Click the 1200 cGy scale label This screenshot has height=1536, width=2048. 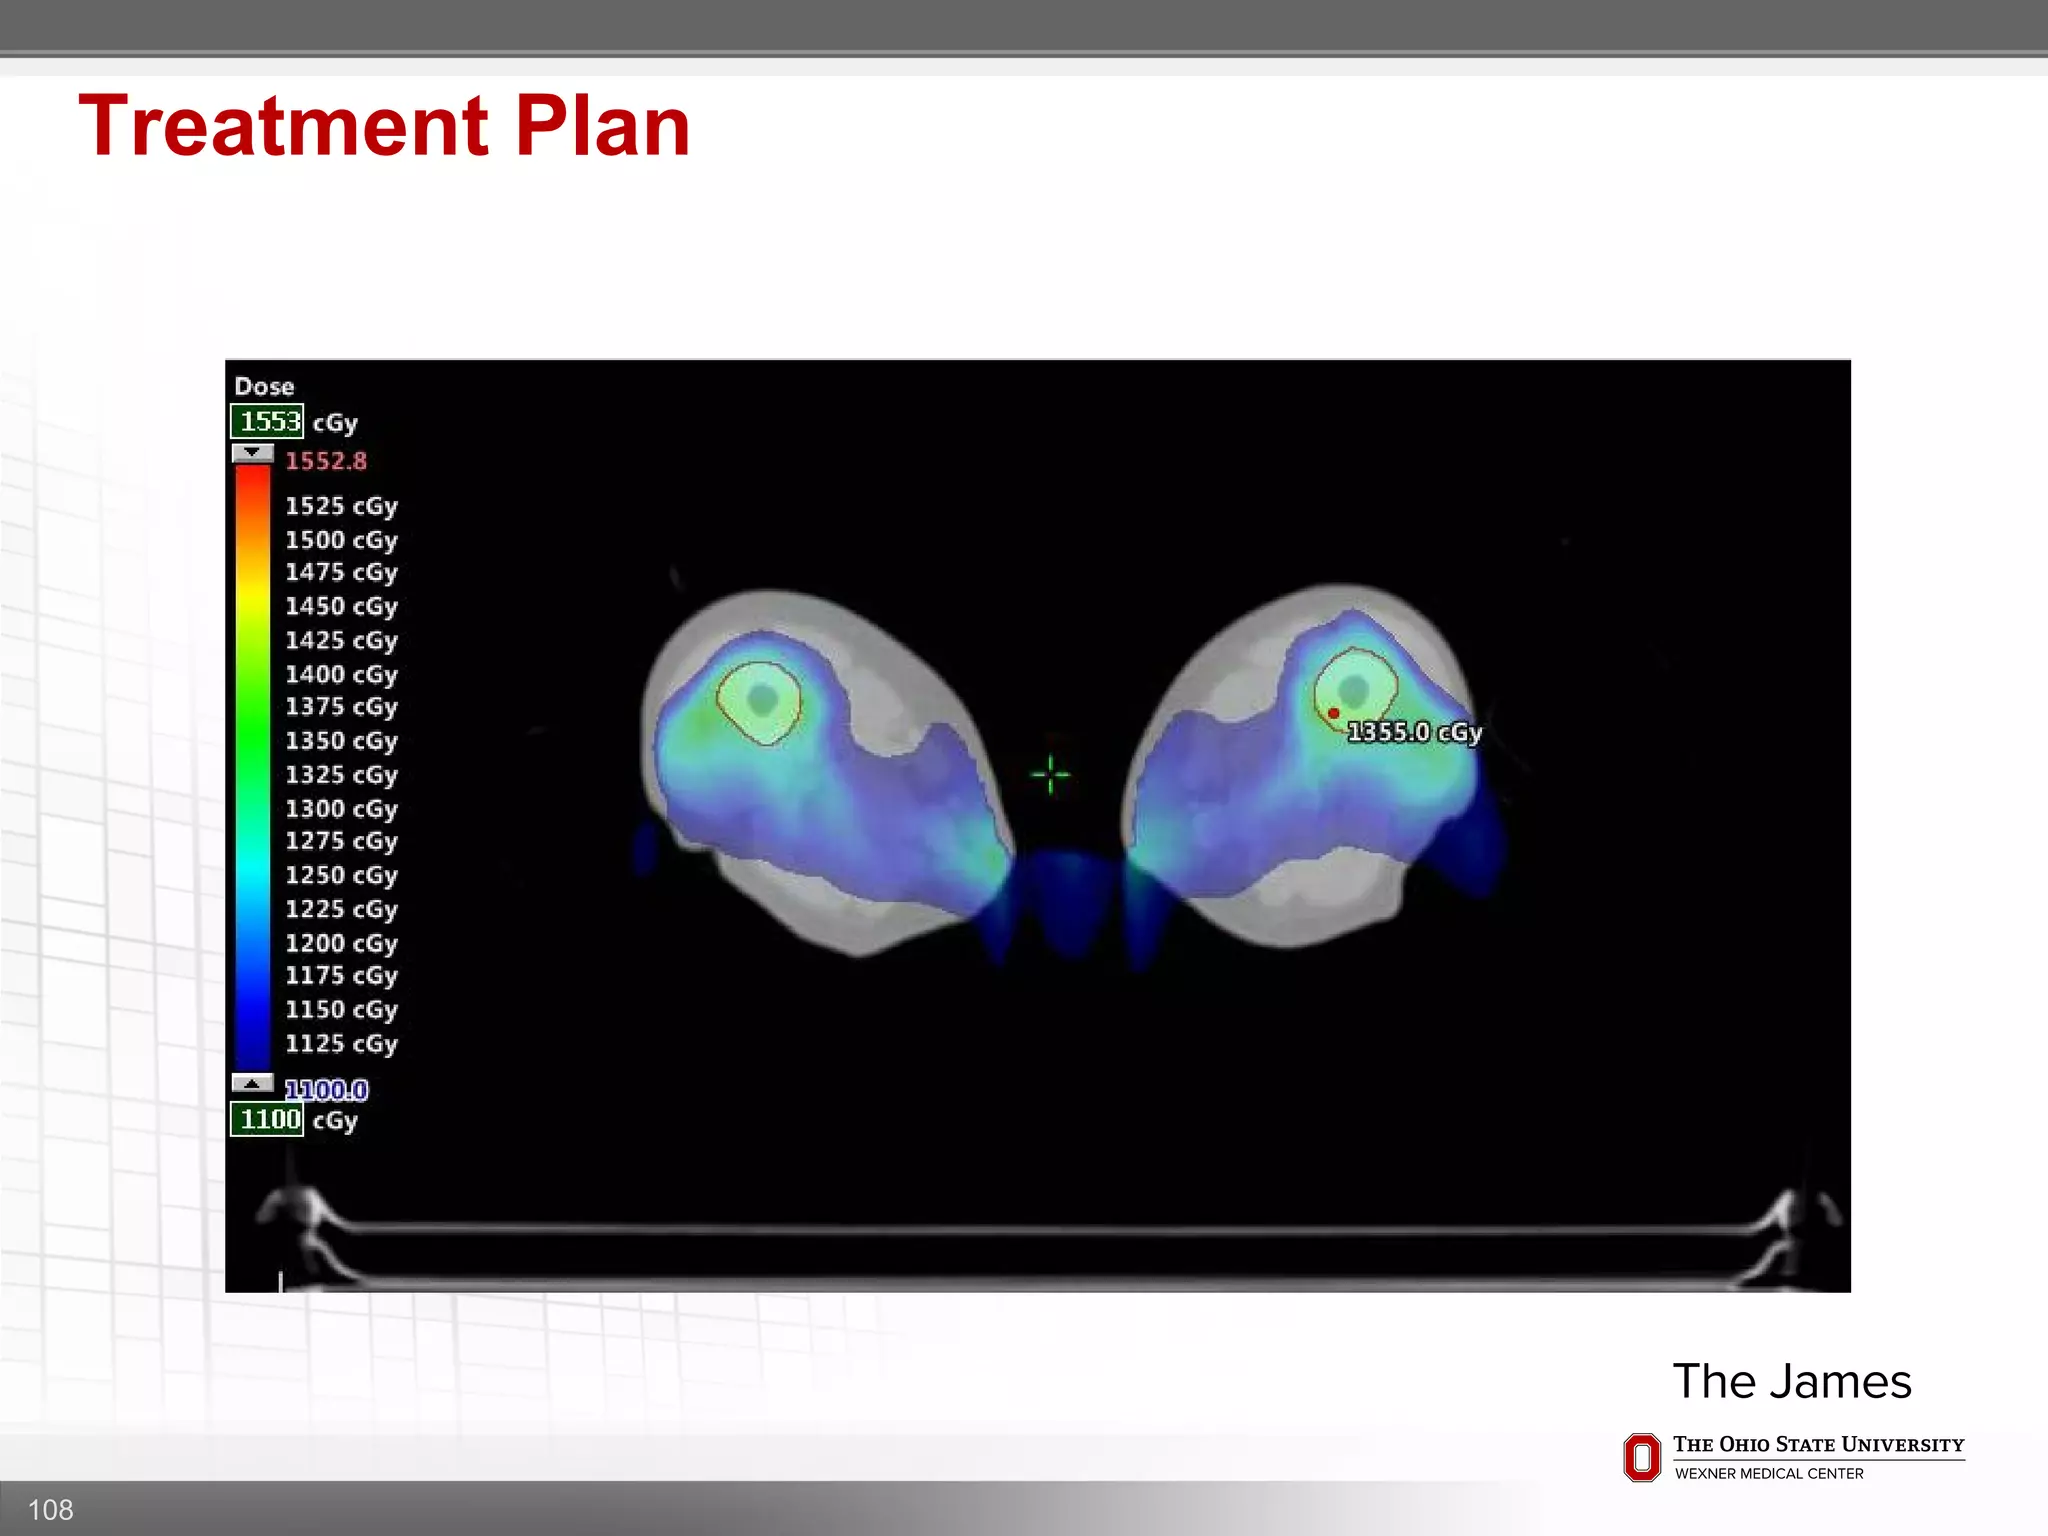tap(341, 943)
